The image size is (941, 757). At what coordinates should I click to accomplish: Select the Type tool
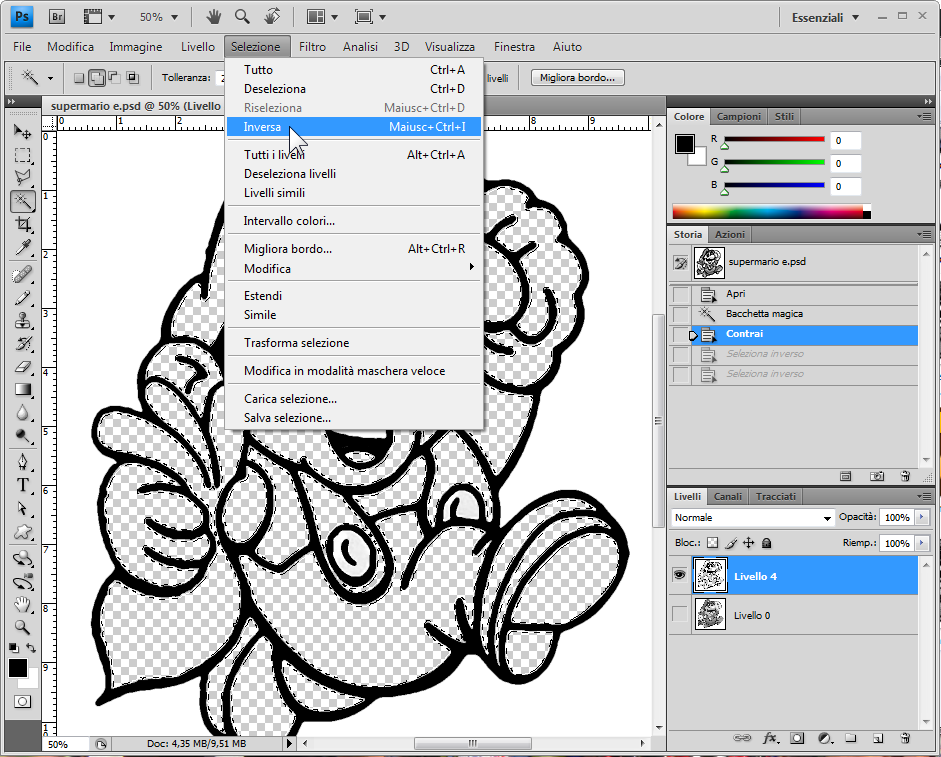click(x=23, y=485)
